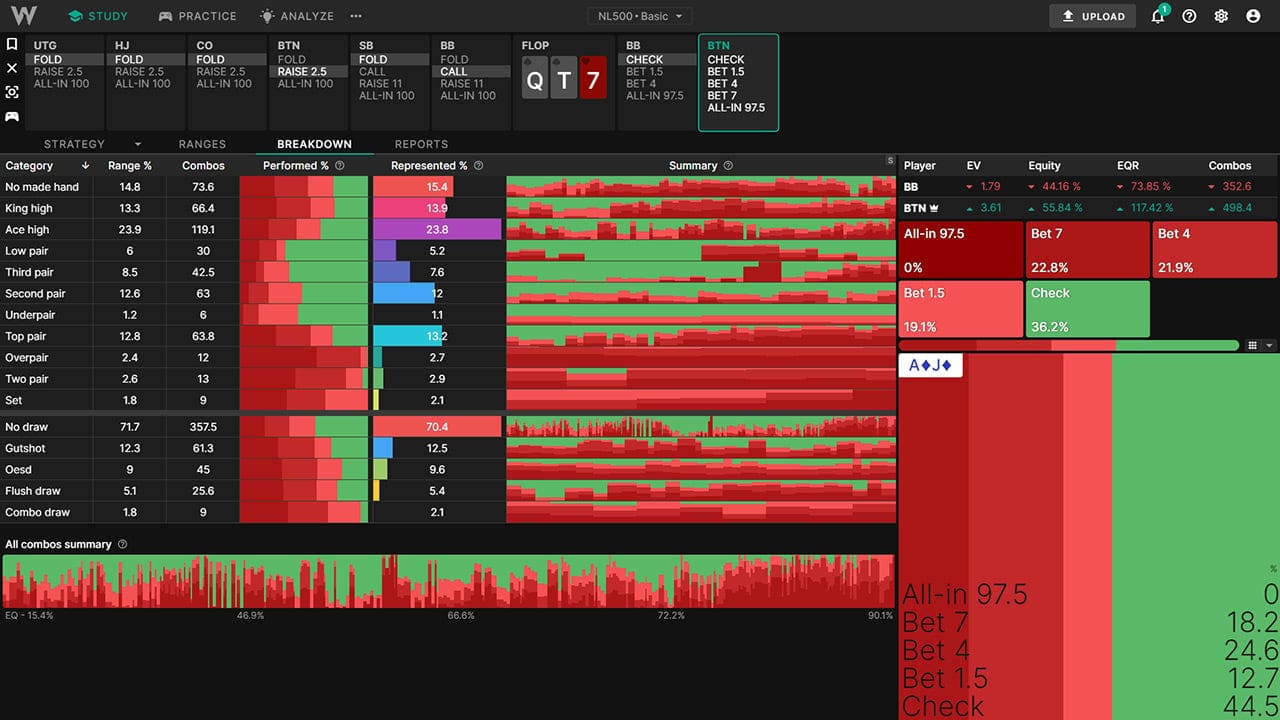
Task: Select the Flush draw category row
Action: 448,491
